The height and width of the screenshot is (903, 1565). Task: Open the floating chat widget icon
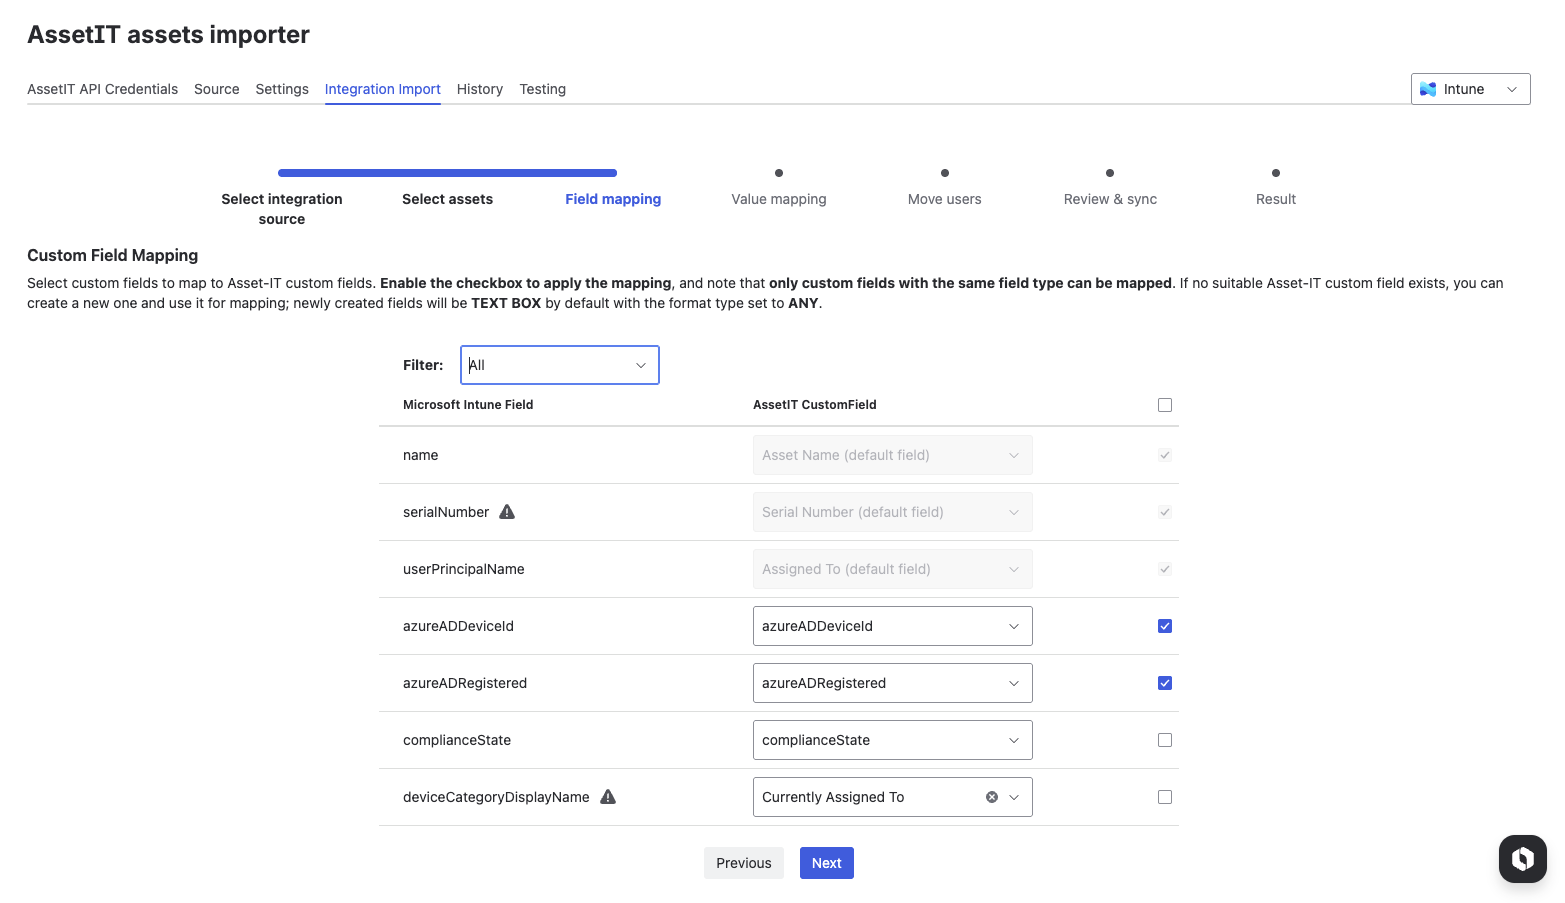click(1522, 859)
